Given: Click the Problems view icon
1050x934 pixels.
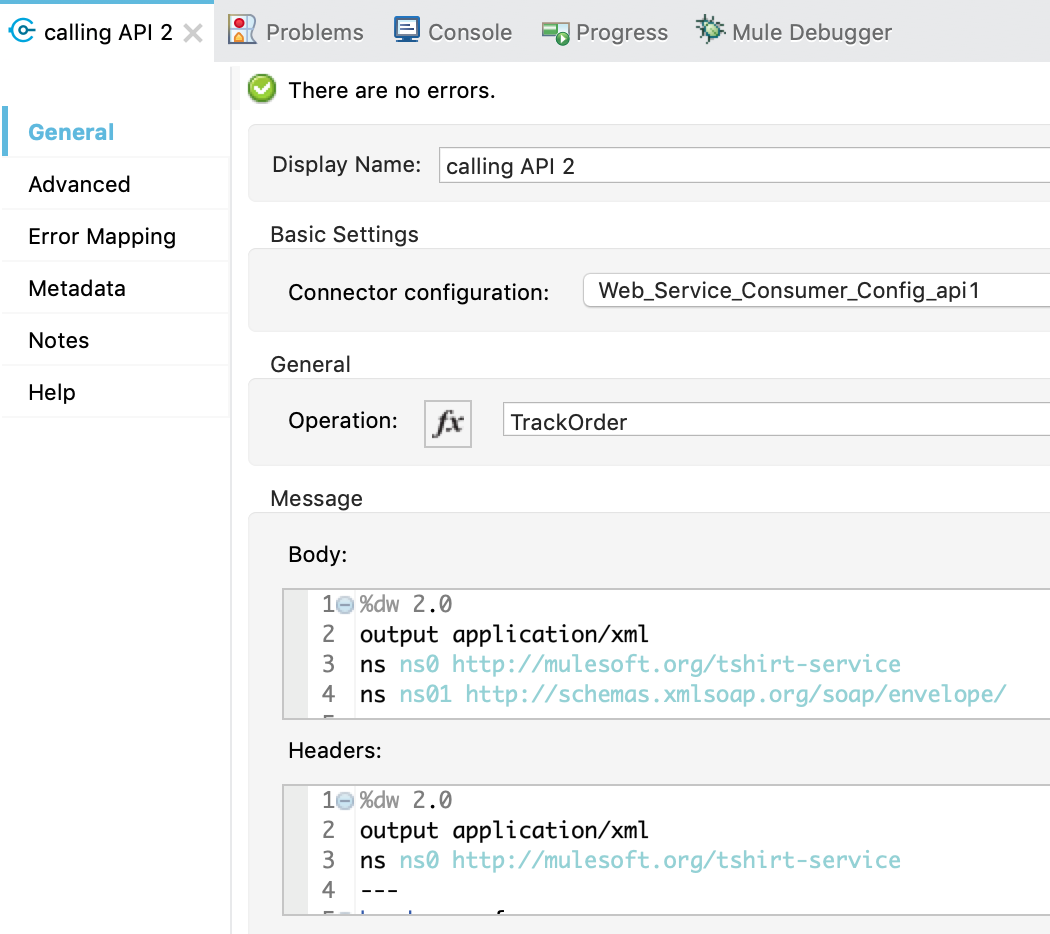Looking at the screenshot, I should [x=242, y=31].
